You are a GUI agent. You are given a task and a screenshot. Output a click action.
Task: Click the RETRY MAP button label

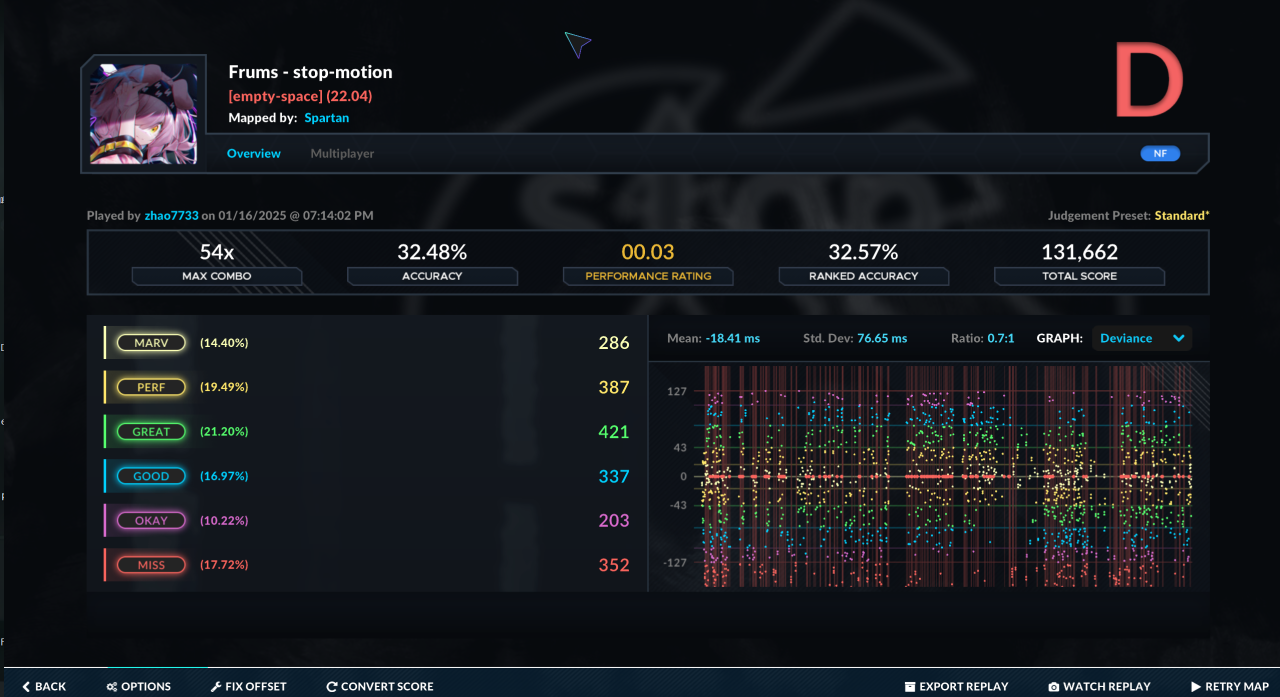tap(1237, 687)
